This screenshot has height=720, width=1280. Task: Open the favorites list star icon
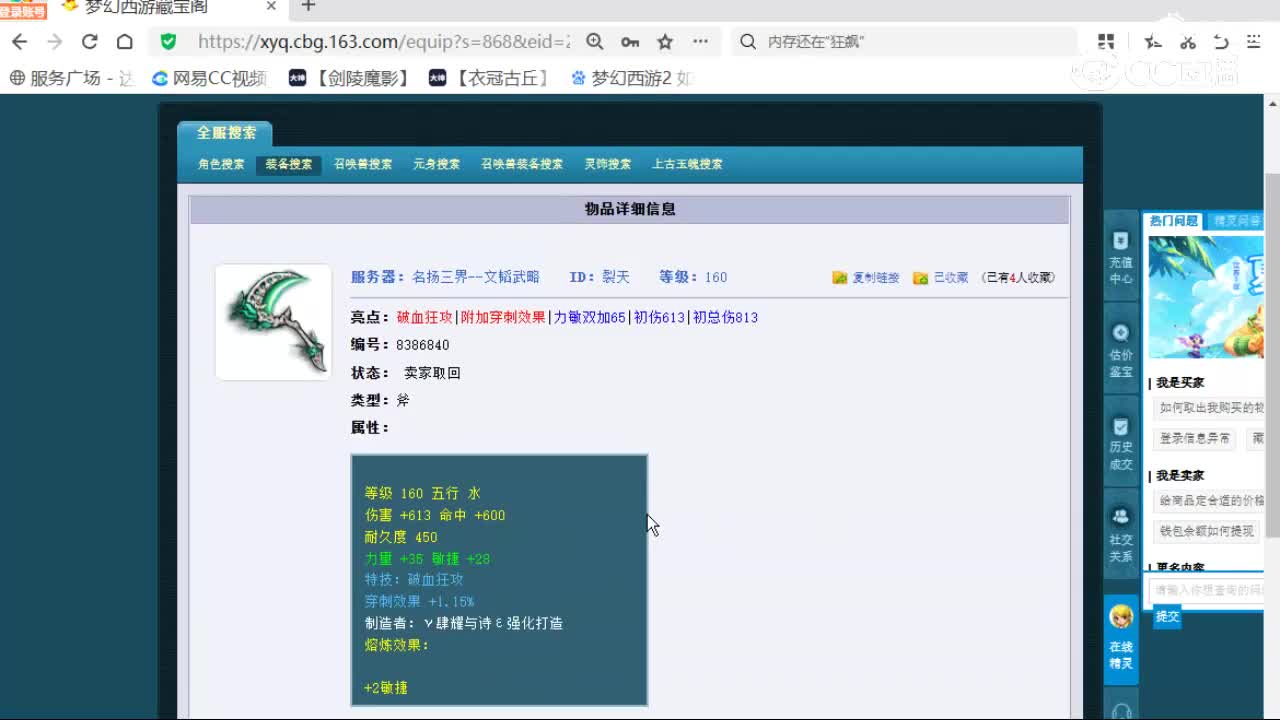1153,42
